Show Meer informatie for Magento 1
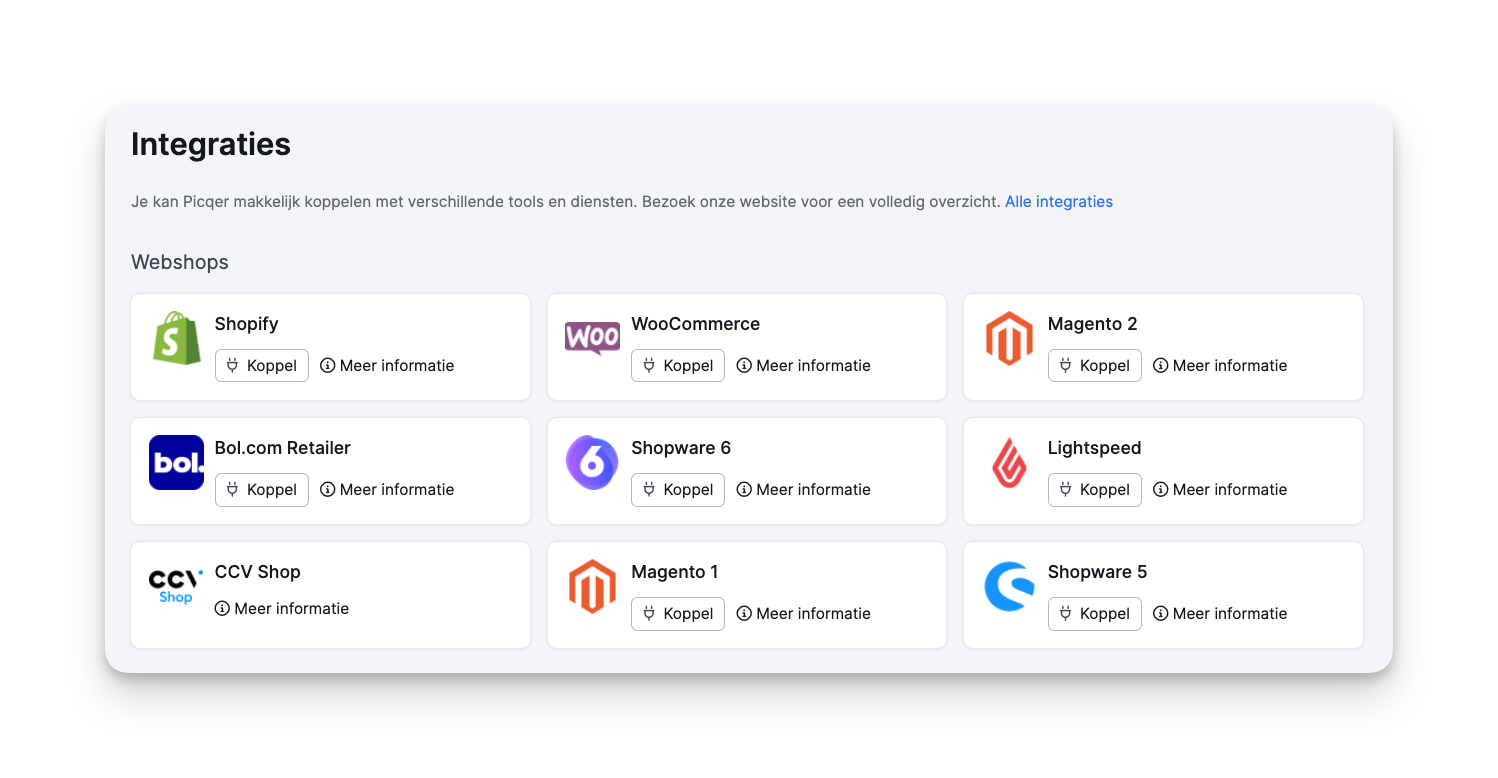The image size is (1498, 778). (803, 614)
